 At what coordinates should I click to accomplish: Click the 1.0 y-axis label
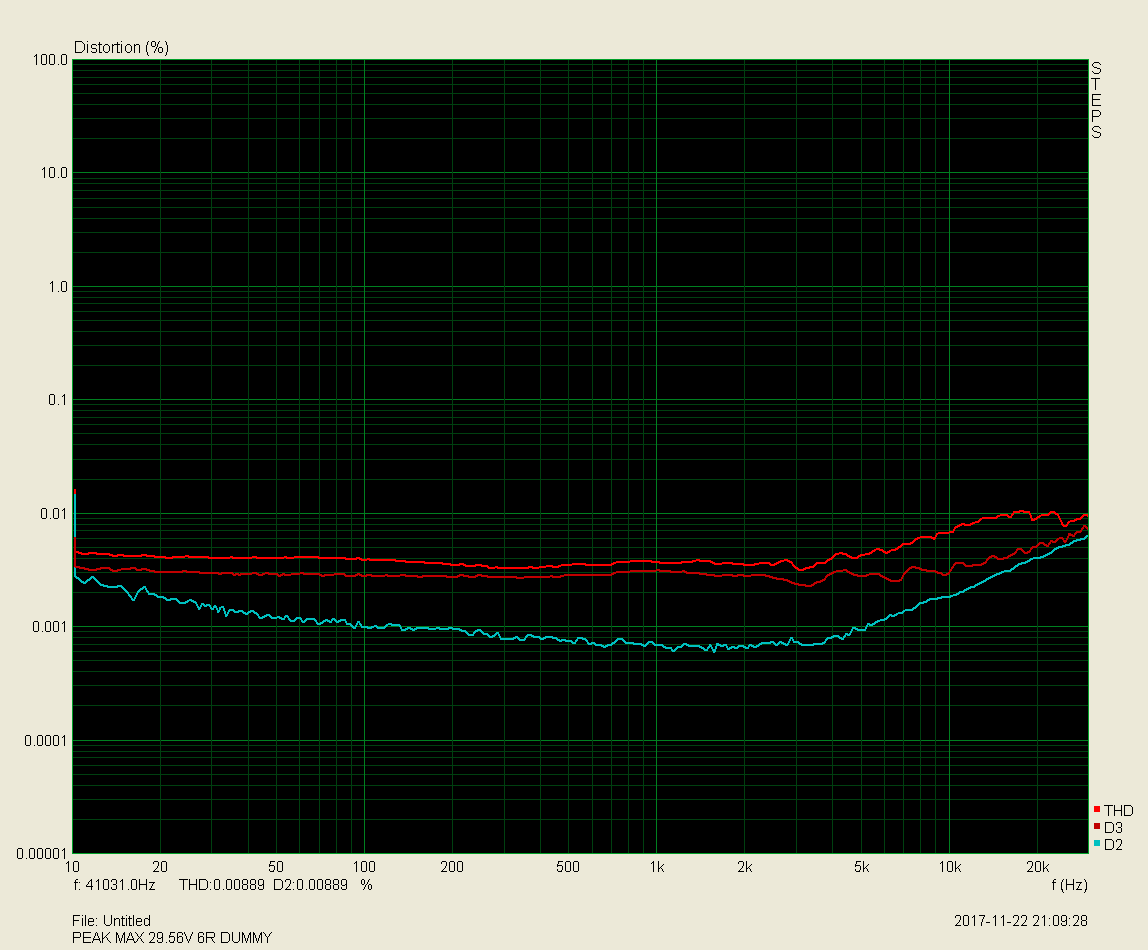pos(58,287)
